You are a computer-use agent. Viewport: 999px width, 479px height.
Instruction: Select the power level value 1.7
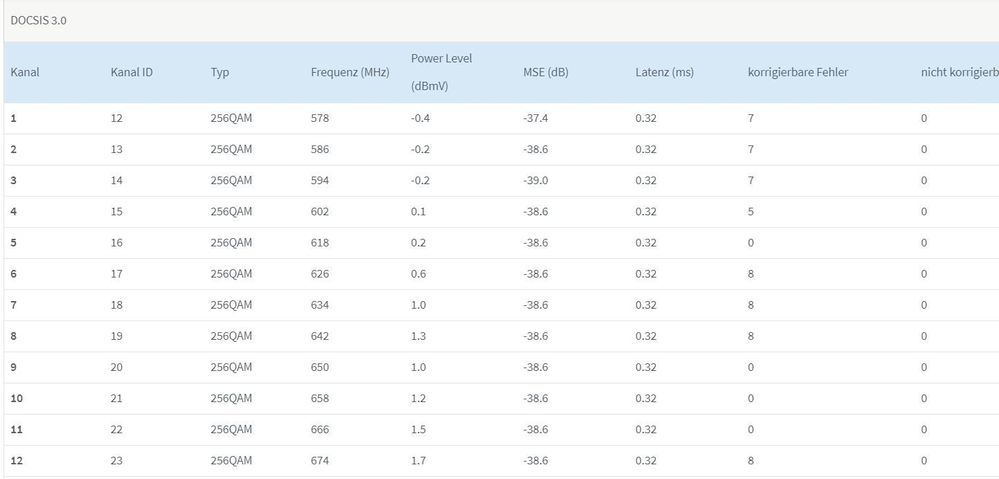point(419,461)
